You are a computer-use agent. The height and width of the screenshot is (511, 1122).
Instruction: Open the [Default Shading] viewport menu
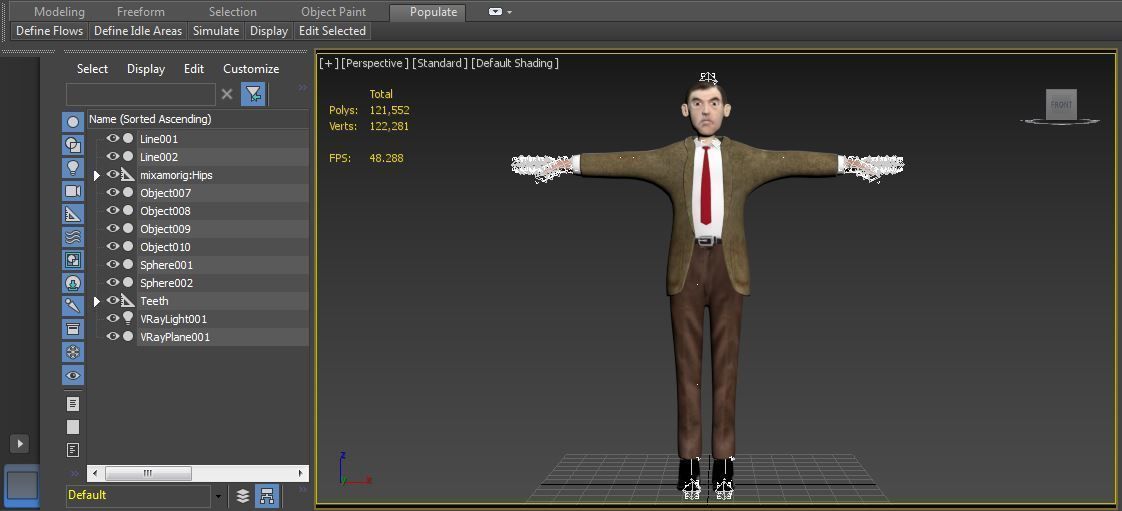click(x=515, y=63)
